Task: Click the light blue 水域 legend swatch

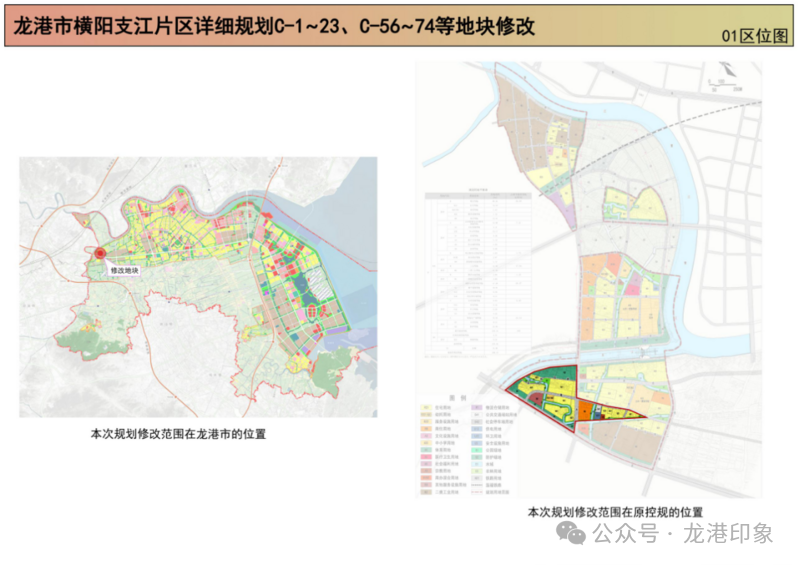Action: [x=477, y=464]
